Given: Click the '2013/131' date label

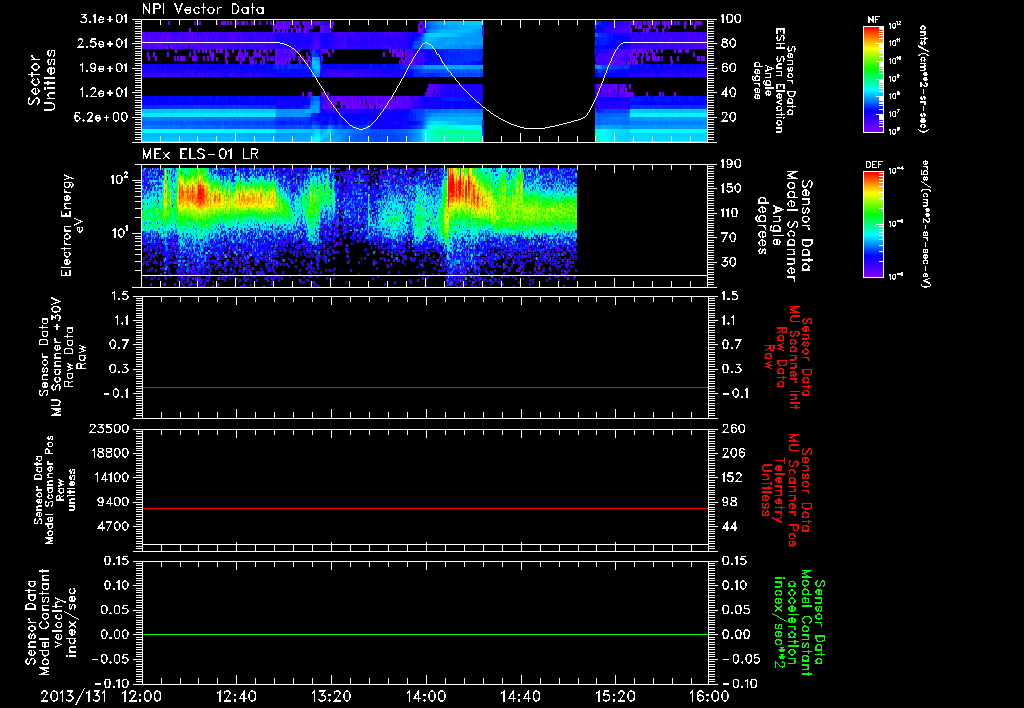Looking at the screenshot, I should pyautogui.click(x=73, y=696).
